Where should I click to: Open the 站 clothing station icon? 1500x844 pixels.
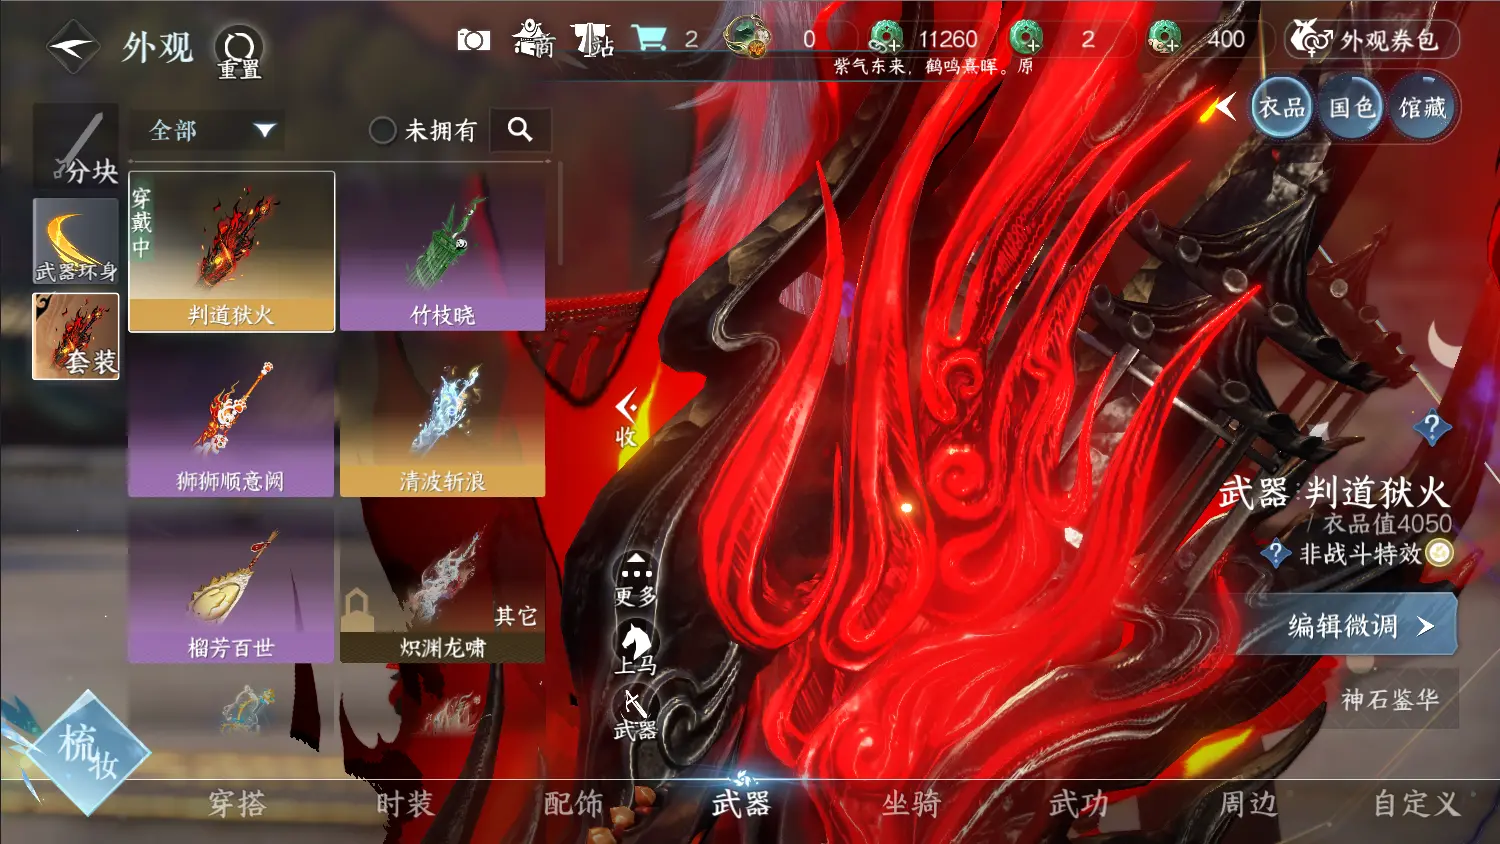tap(593, 40)
